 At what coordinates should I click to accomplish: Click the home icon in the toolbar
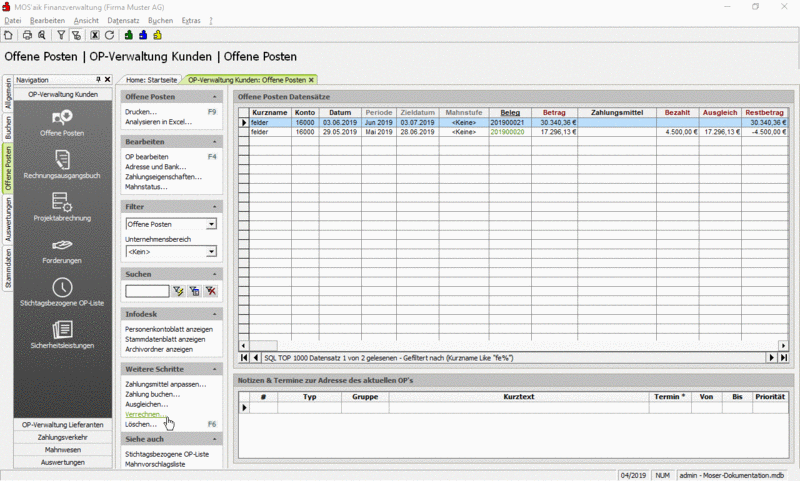[x=8, y=35]
